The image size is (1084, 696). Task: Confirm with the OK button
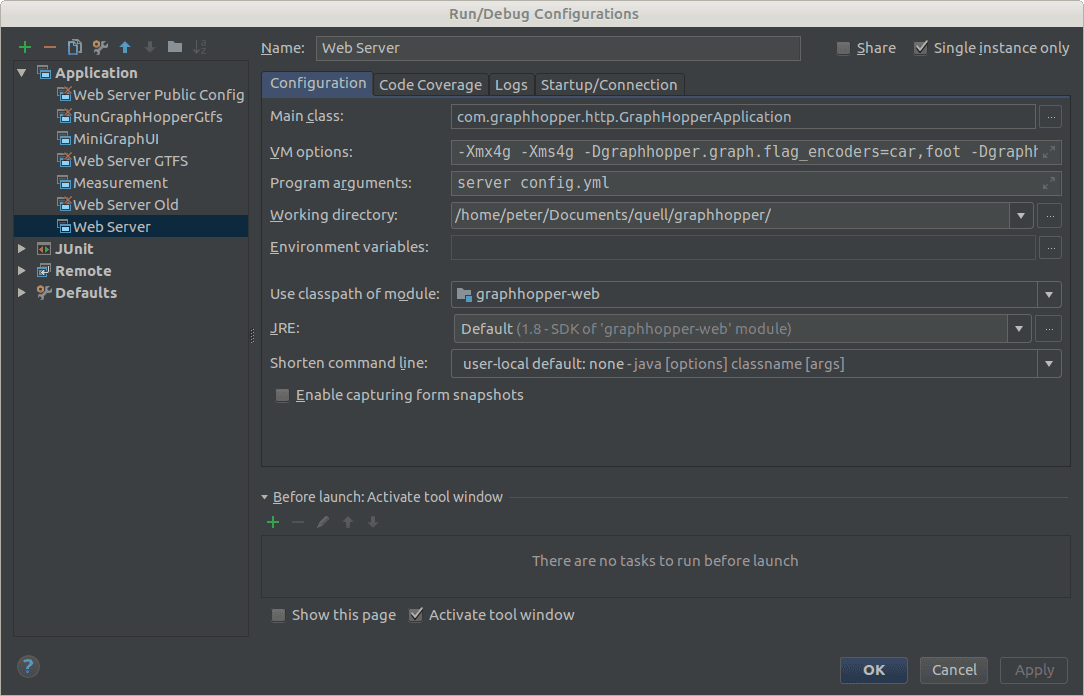click(x=874, y=670)
